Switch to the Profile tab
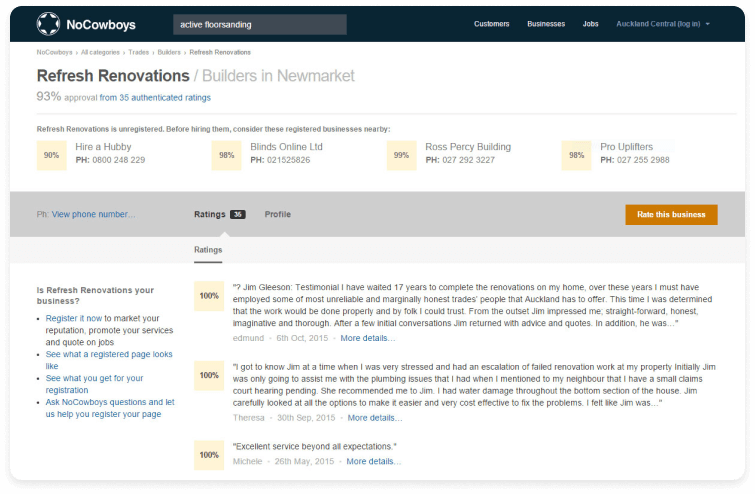This screenshot has height=494, width=755. click(x=278, y=215)
